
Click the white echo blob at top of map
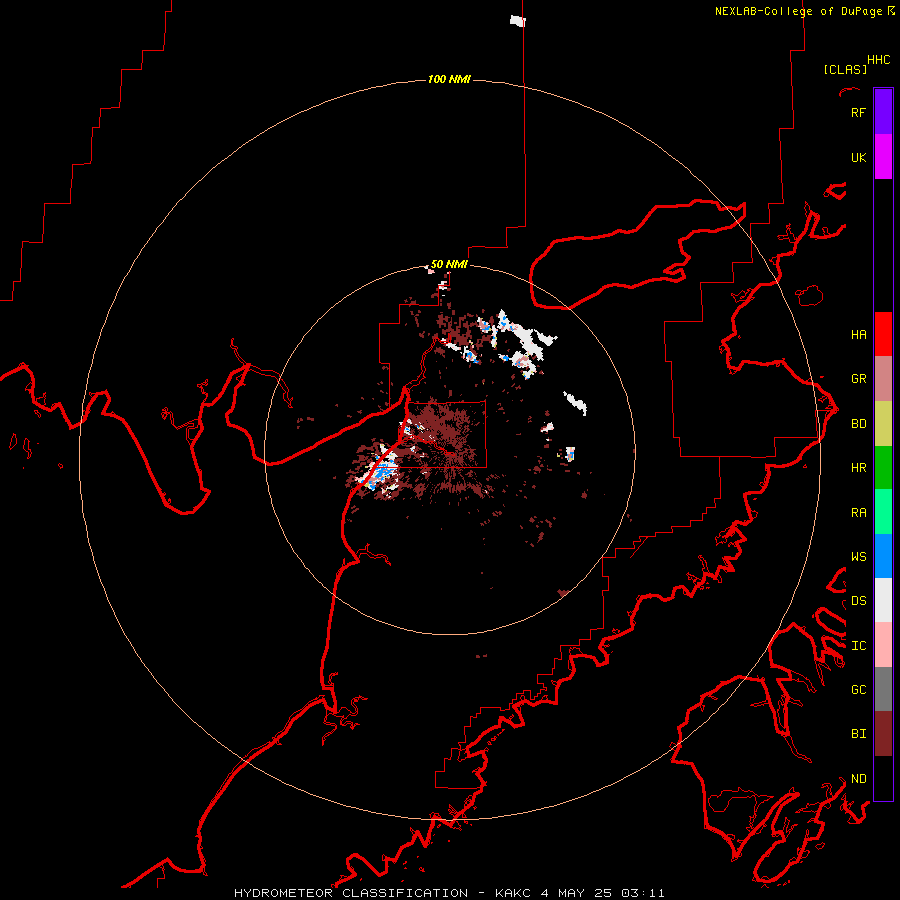518,21
